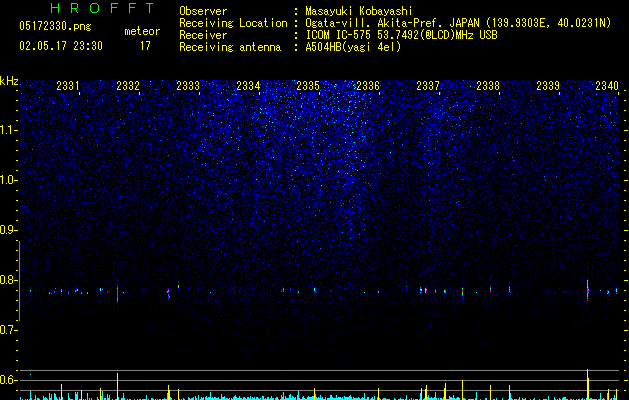This screenshot has height=400, width=629.
Task: Click time marker 2334
Action: coord(248,86)
